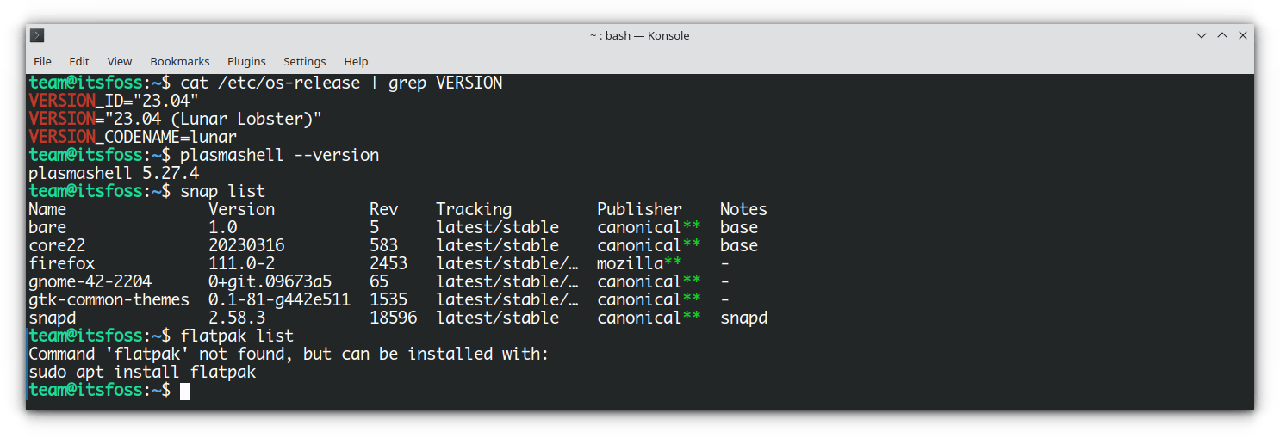The image size is (1280, 438).
Task: Click the terminal cursor at the last prompt
Action: click(185, 391)
